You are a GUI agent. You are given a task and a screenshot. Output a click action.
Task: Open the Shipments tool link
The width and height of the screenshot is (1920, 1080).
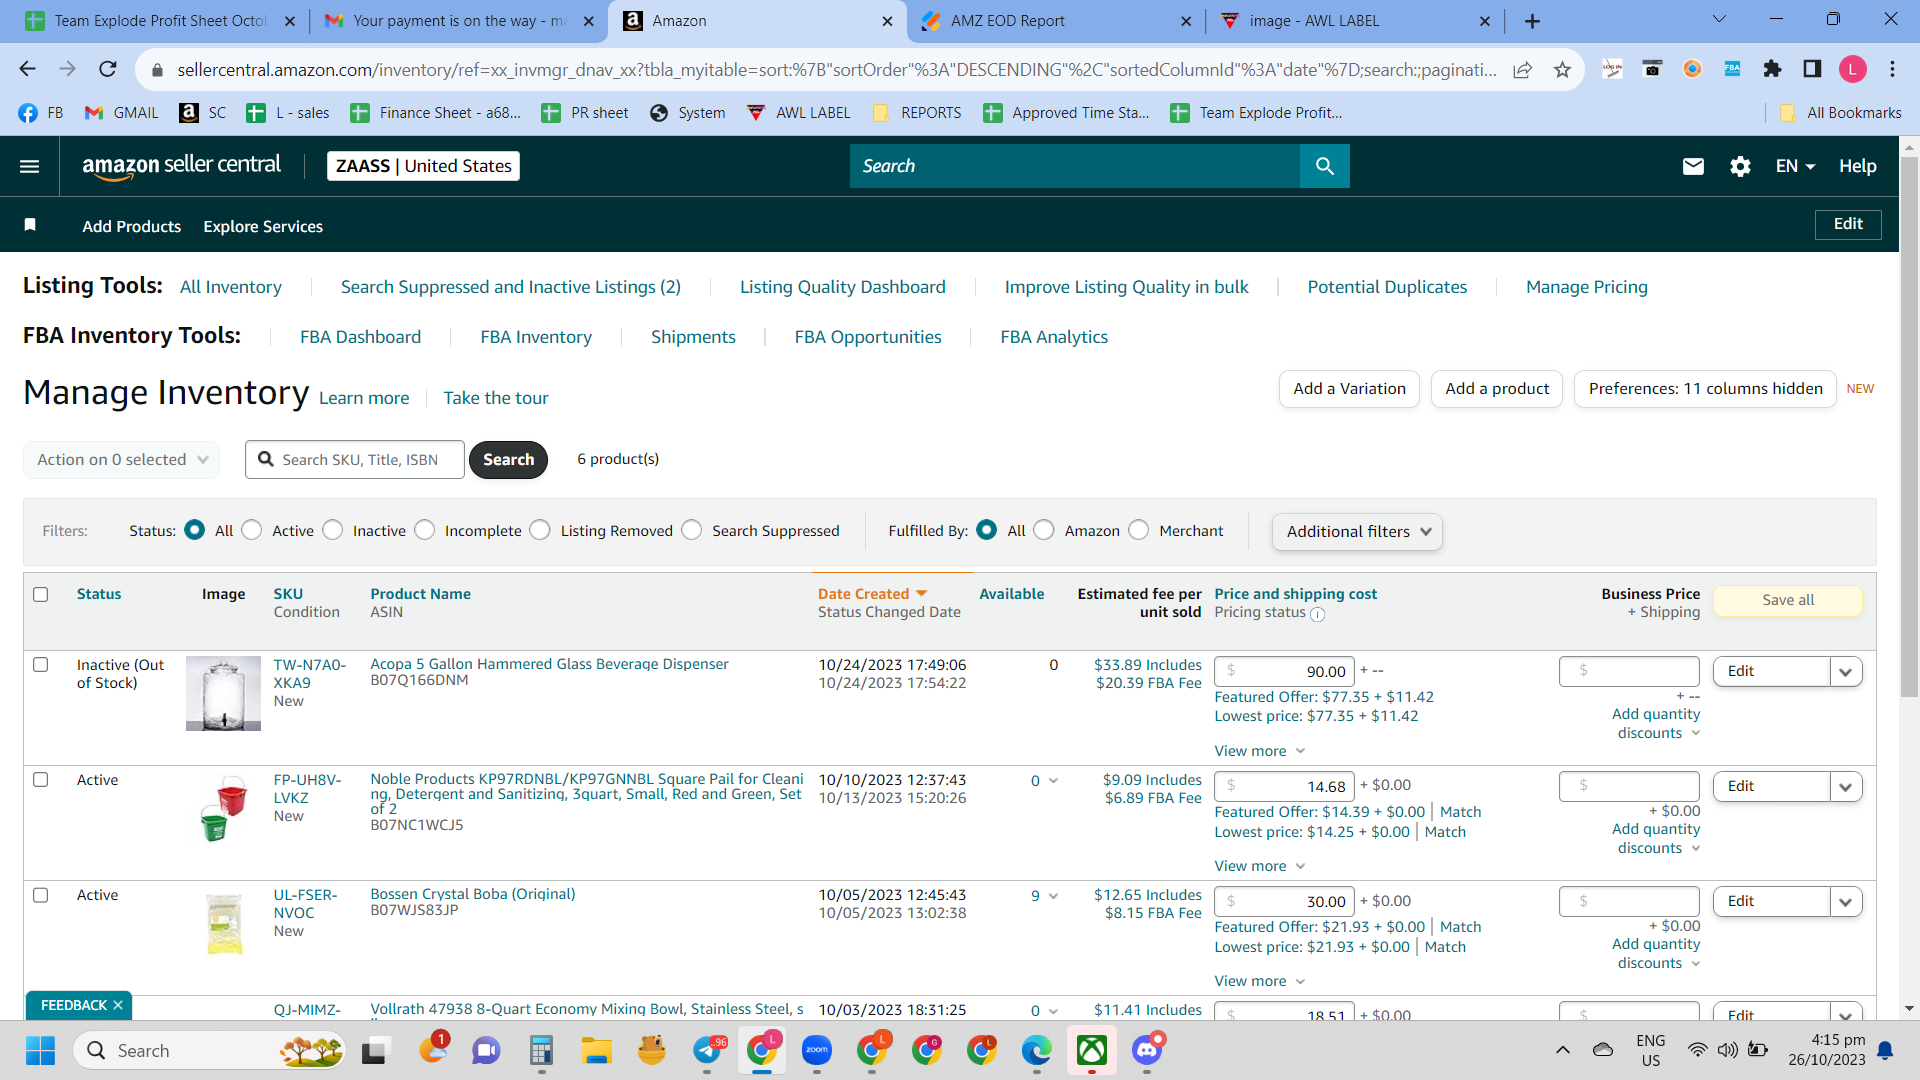click(693, 337)
